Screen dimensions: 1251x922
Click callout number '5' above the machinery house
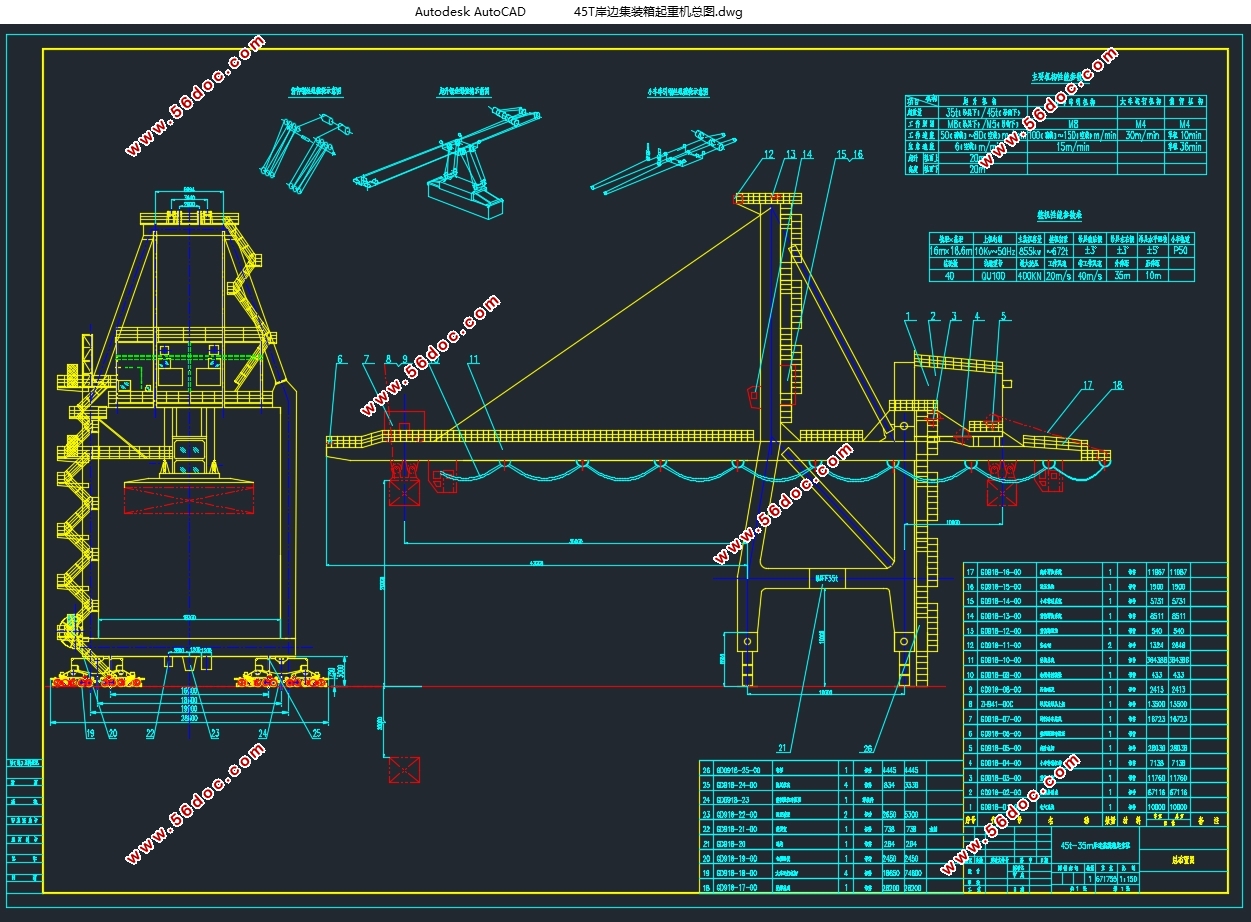click(x=1003, y=316)
